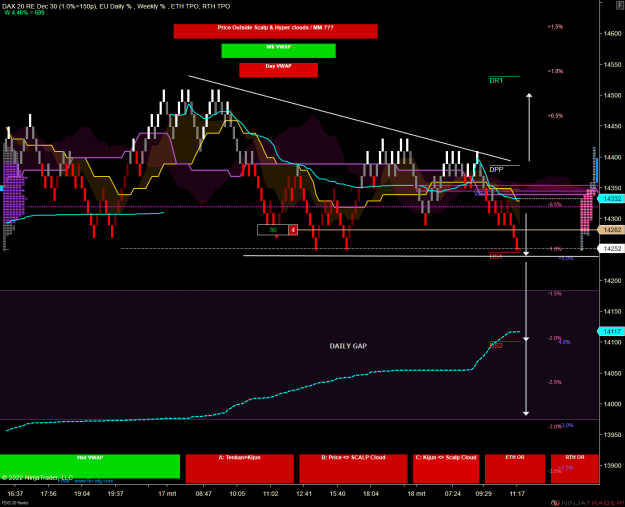
Task: Click the 11:17 time axis label
Action: click(517, 494)
